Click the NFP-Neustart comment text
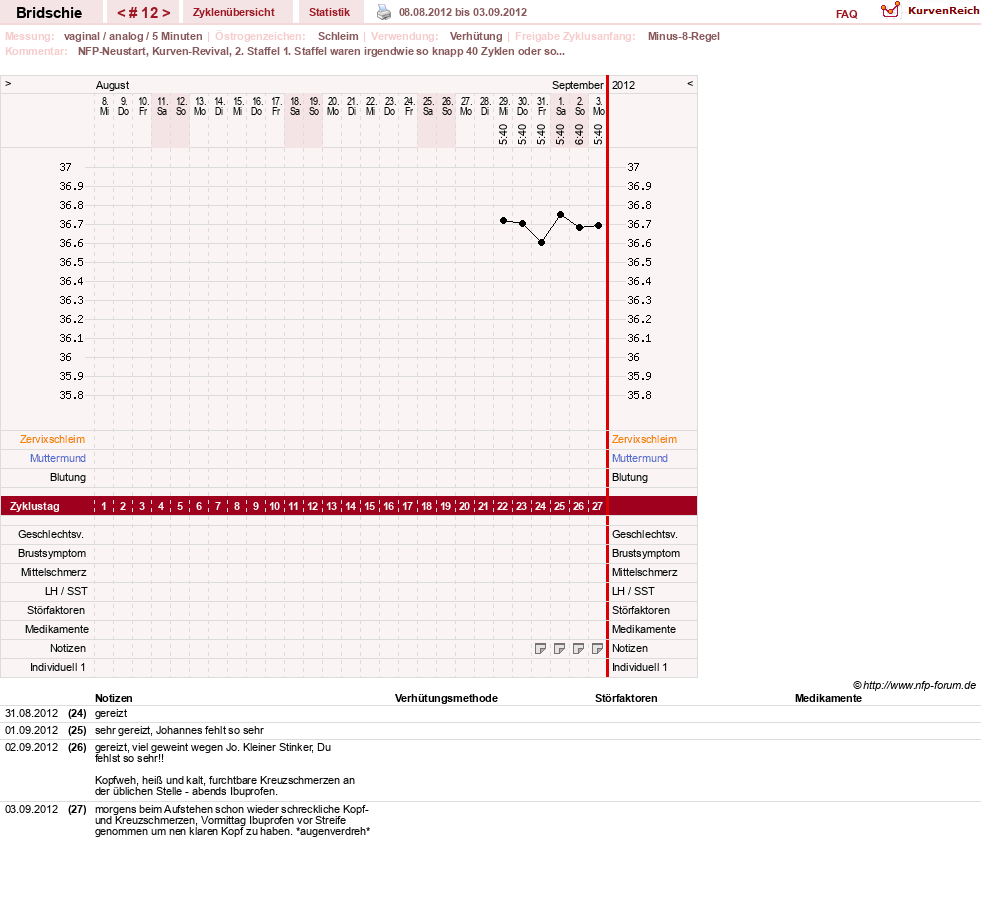981x923 pixels. (x=322, y=51)
